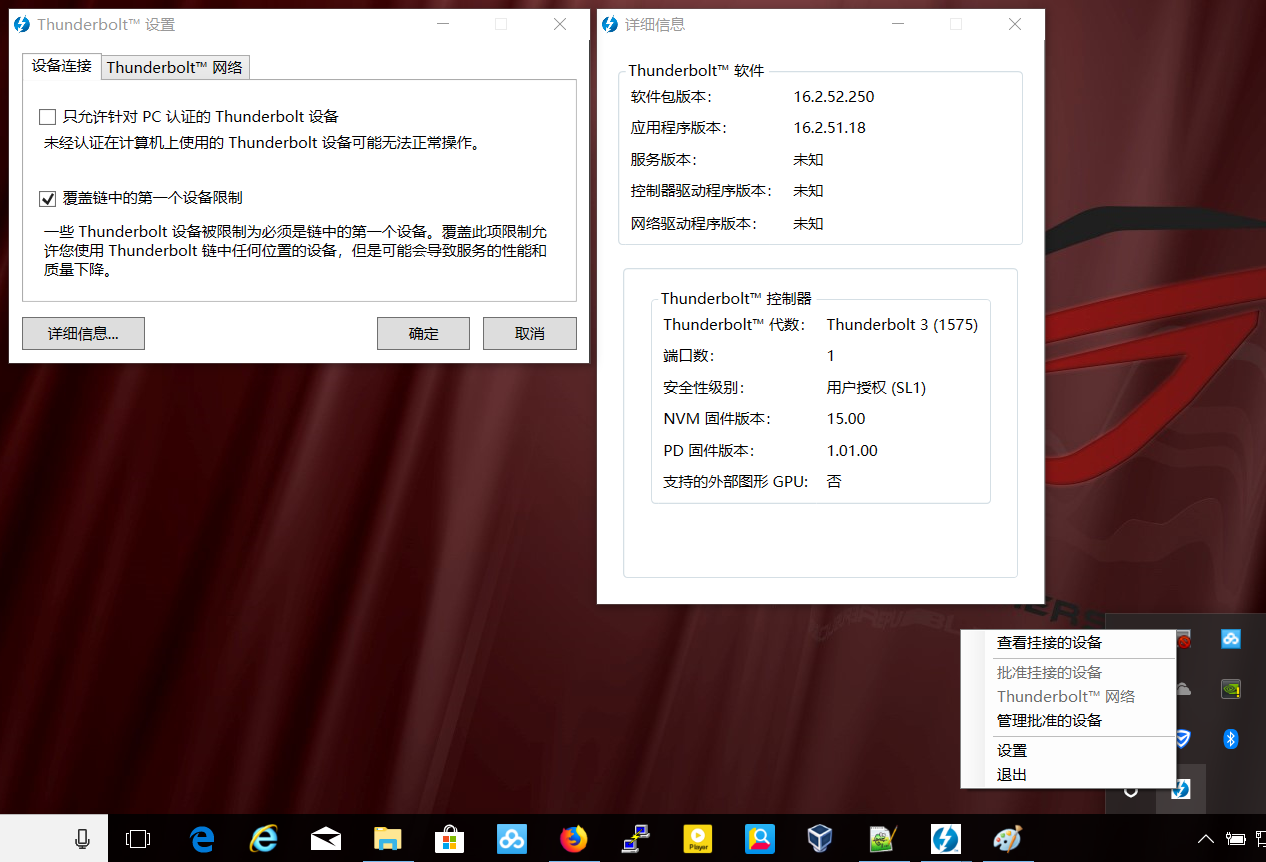Open the blue contact-person app on taskbar
1266x862 pixels.
pyautogui.click(x=759, y=839)
